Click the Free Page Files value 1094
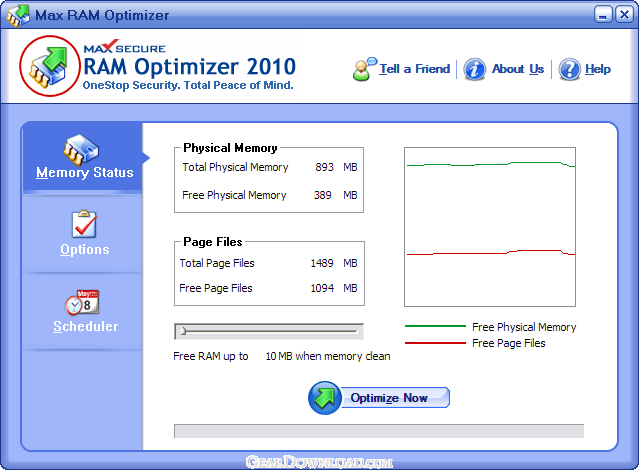The width and height of the screenshot is (639, 470). pyautogui.click(x=322, y=288)
